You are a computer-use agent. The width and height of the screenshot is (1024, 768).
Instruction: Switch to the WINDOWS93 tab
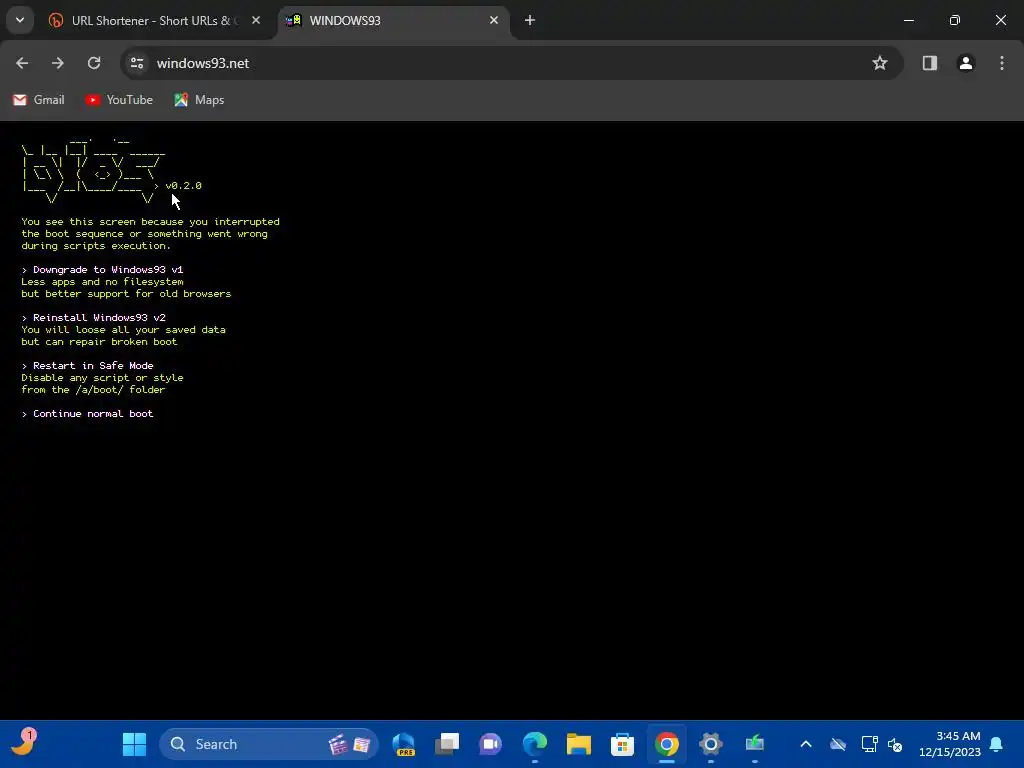click(x=392, y=20)
